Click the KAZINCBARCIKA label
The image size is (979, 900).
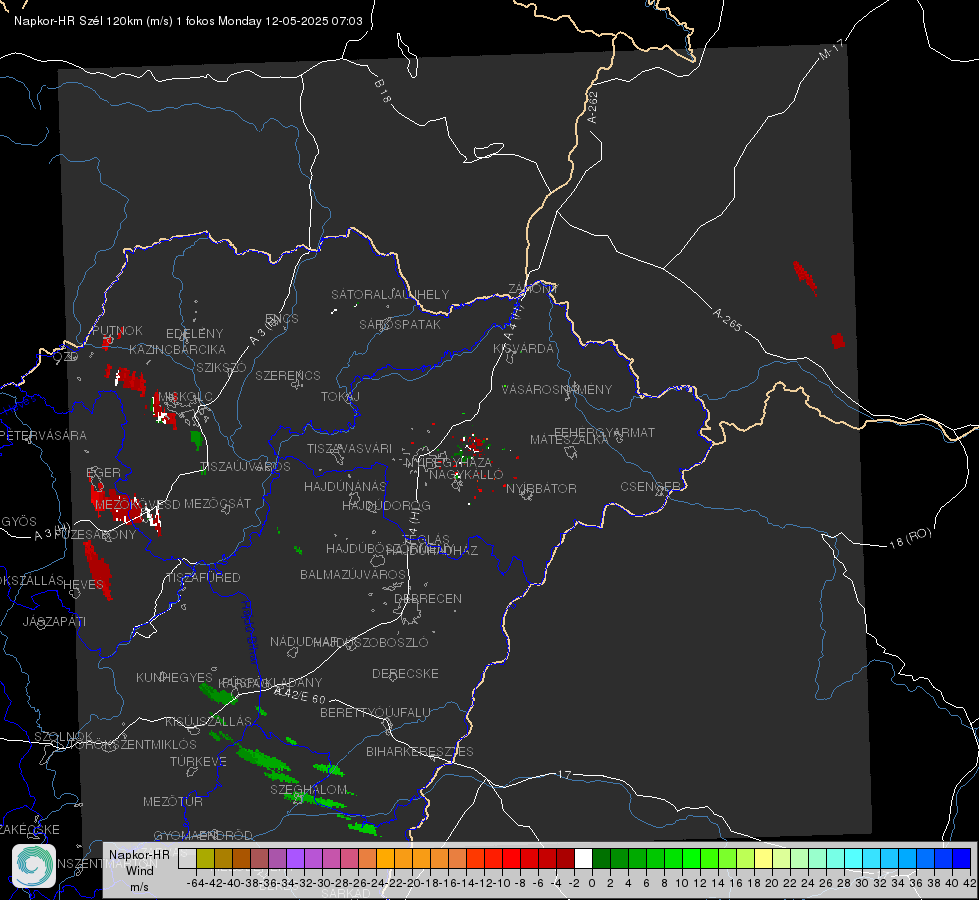tap(177, 349)
